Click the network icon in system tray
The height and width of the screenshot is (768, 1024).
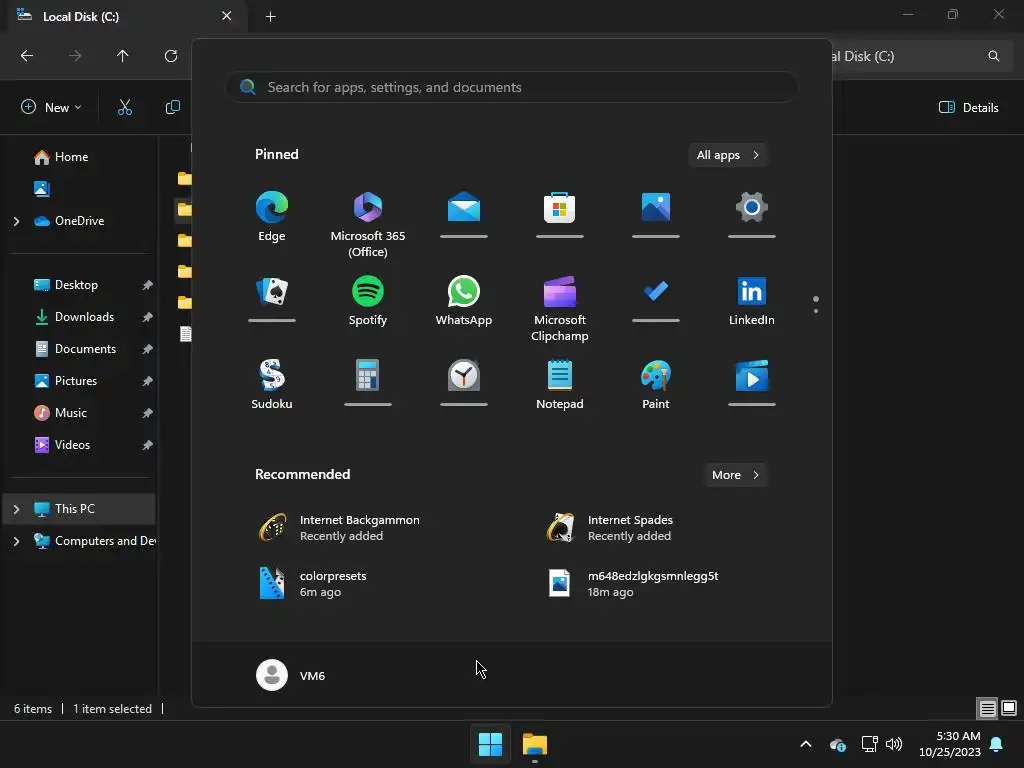pyautogui.click(x=869, y=744)
